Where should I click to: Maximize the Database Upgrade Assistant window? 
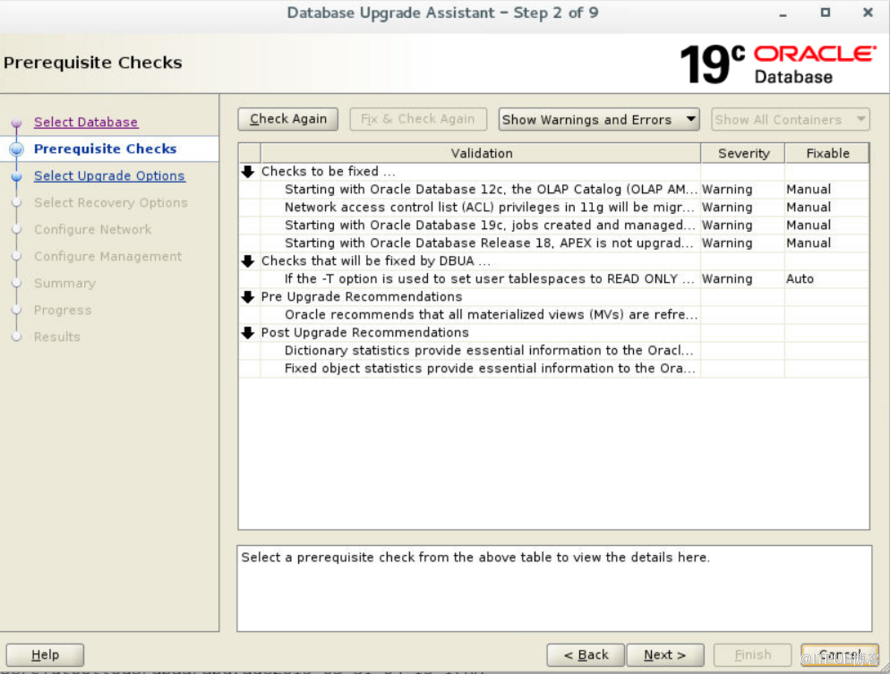click(x=825, y=13)
